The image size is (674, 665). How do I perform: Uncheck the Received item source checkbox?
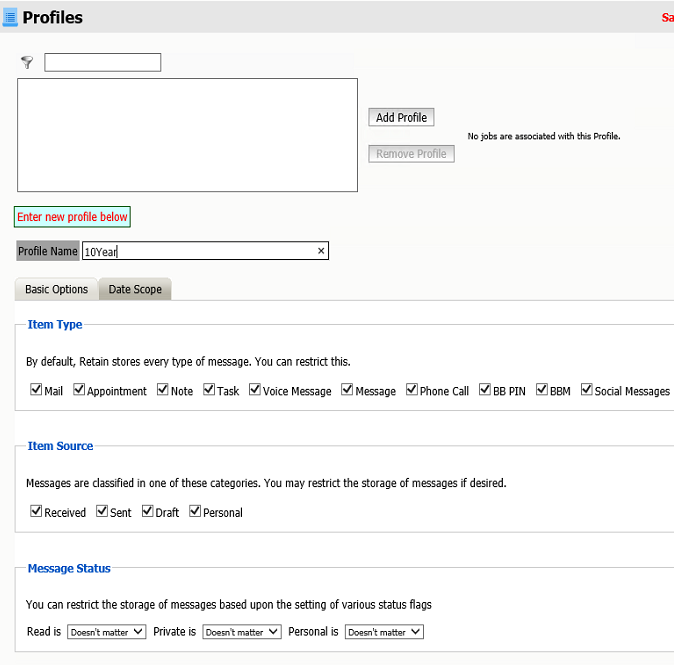tap(36, 511)
